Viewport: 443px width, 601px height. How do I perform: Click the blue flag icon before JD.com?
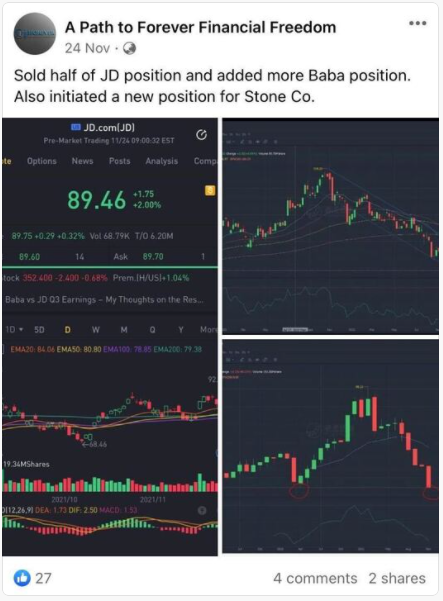point(76,127)
